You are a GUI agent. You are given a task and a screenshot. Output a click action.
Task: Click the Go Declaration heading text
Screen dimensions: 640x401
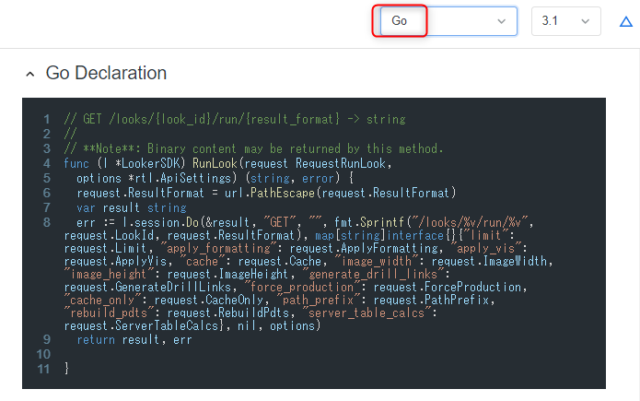click(106, 73)
